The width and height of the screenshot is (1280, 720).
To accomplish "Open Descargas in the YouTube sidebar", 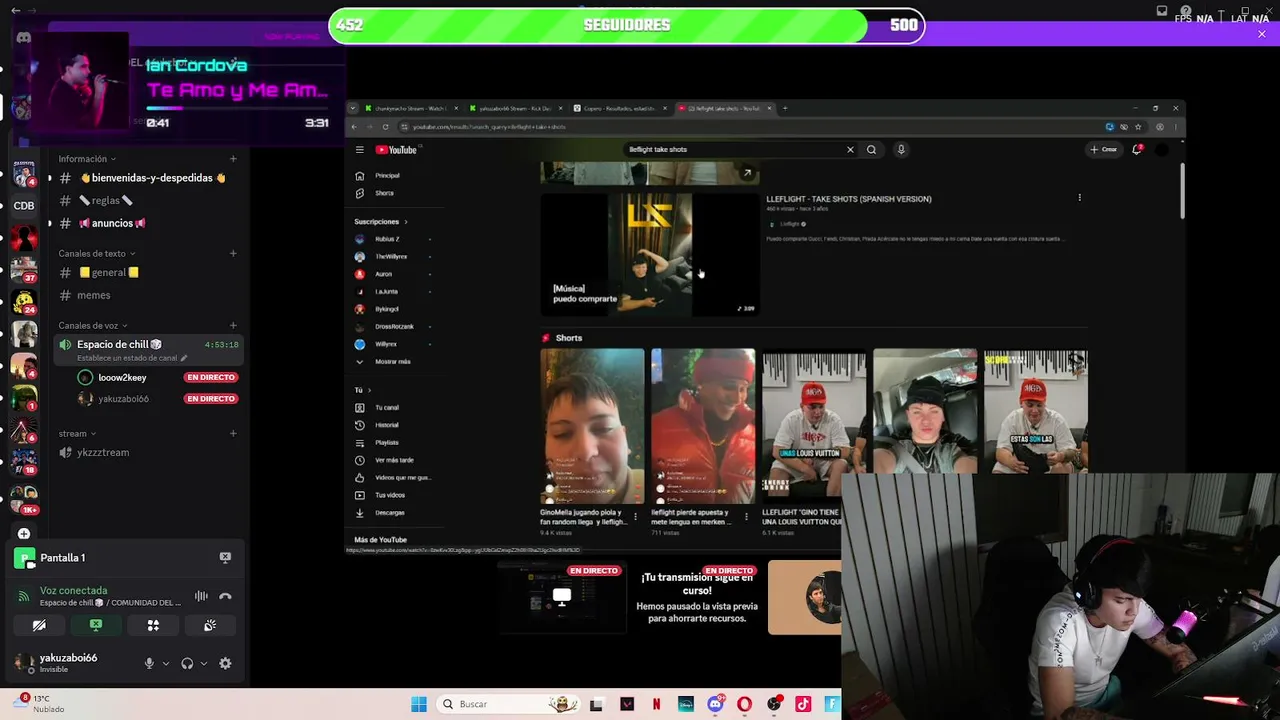I will [x=389, y=513].
